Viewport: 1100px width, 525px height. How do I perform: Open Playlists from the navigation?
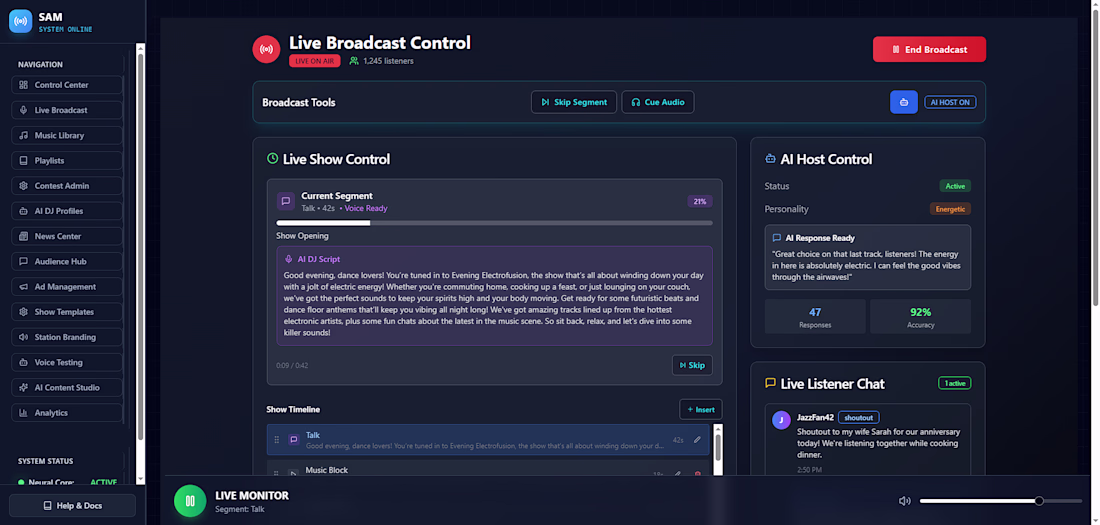pyautogui.click(x=67, y=161)
